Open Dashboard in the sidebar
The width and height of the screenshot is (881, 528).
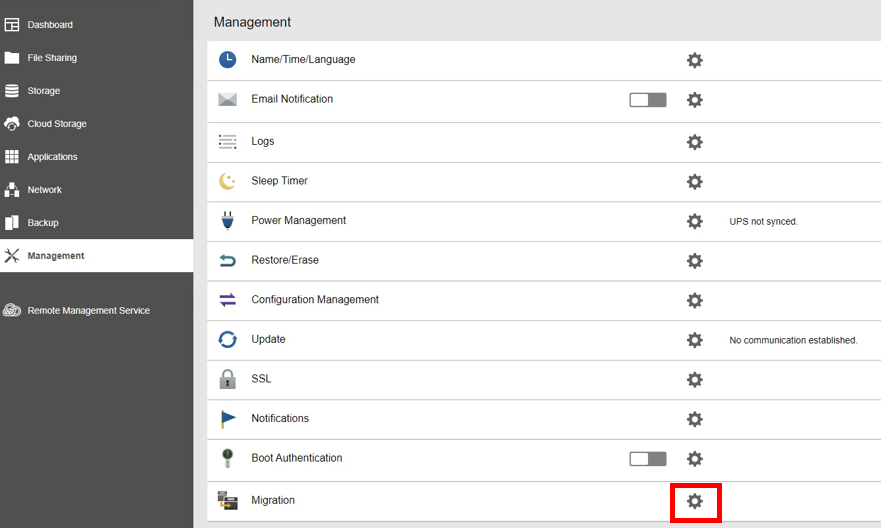tap(50, 25)
